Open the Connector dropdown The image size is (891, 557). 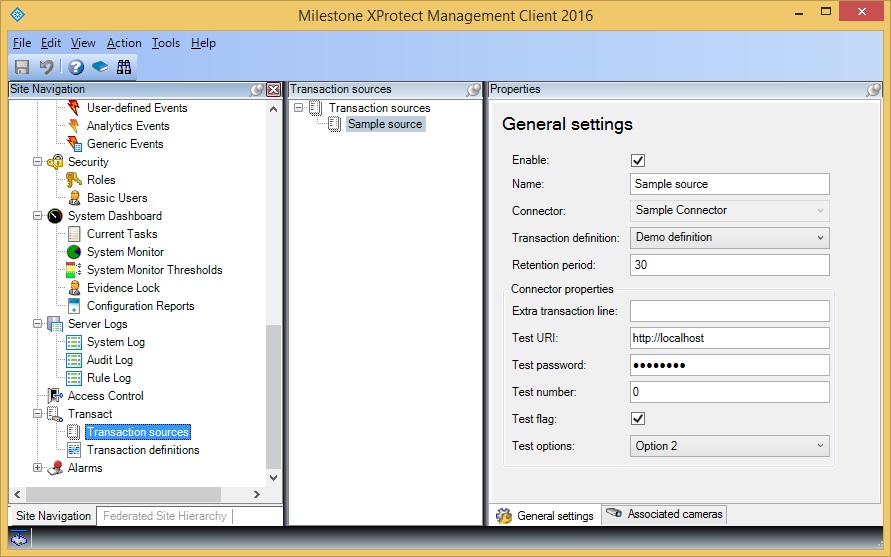tap(730, 210)
